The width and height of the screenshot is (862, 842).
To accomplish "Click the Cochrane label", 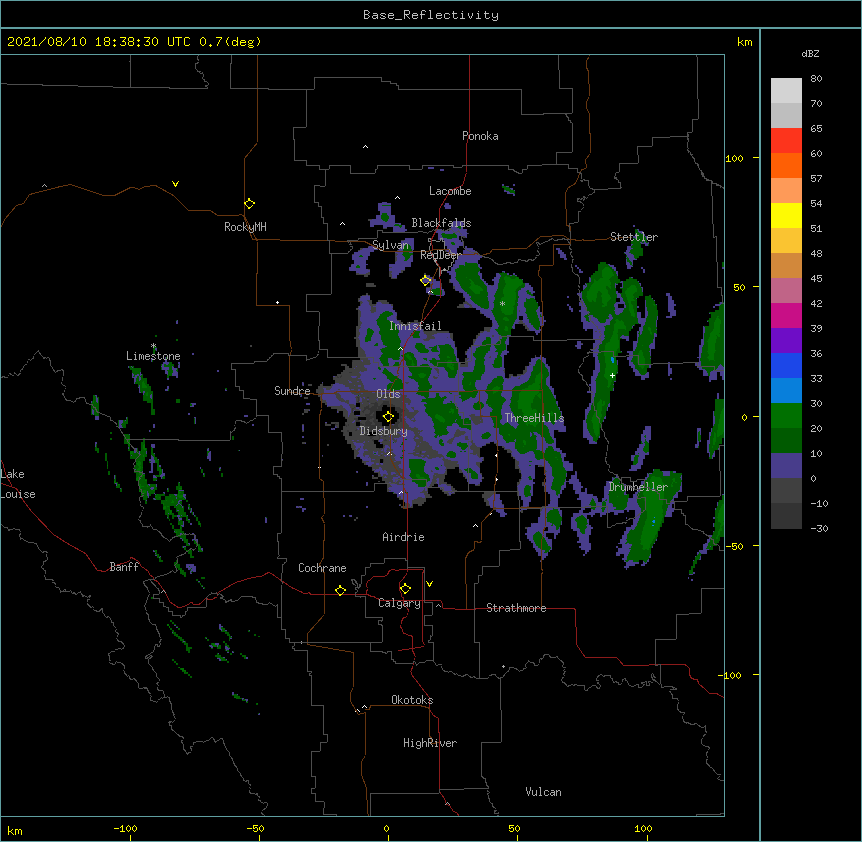I will (322, 568).
